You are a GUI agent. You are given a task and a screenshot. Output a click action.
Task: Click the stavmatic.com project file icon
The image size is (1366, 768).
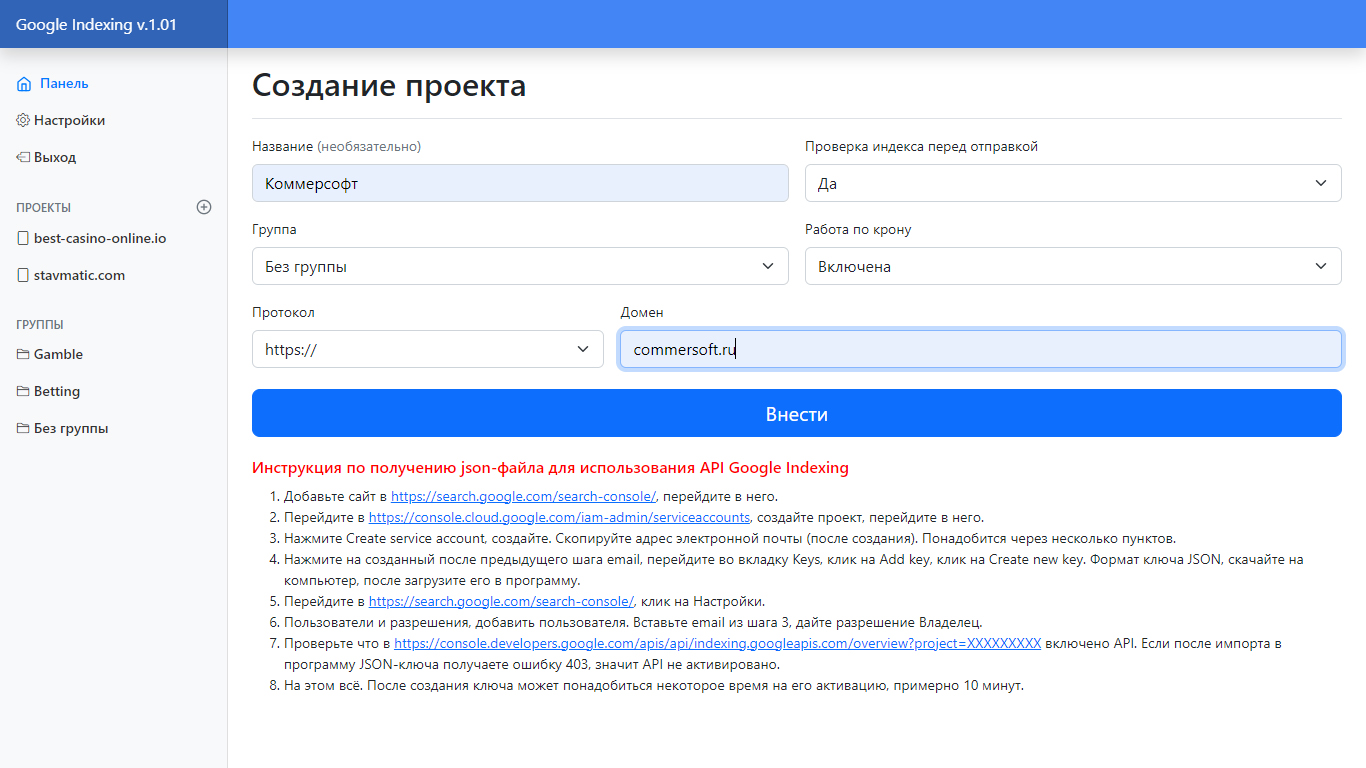[24, 275]
